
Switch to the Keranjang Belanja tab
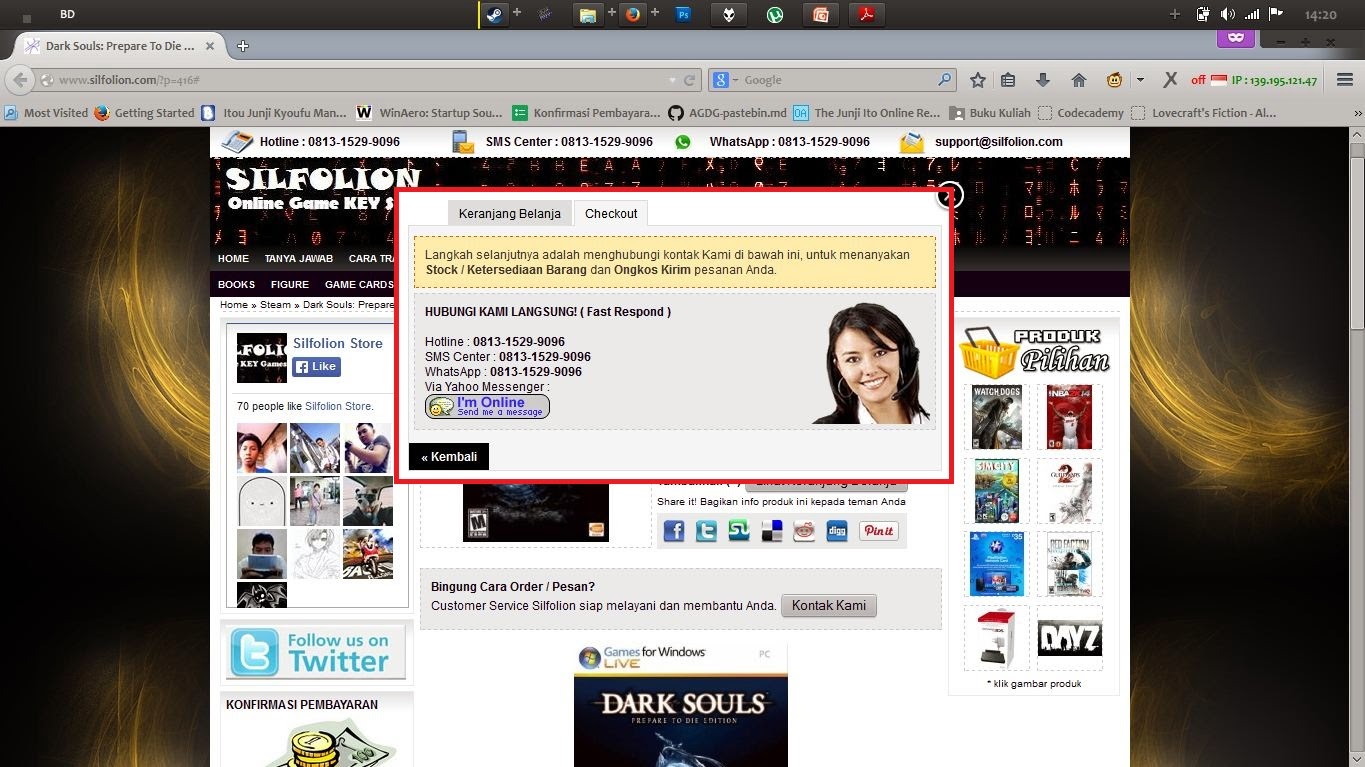click(x=510, y=213)
